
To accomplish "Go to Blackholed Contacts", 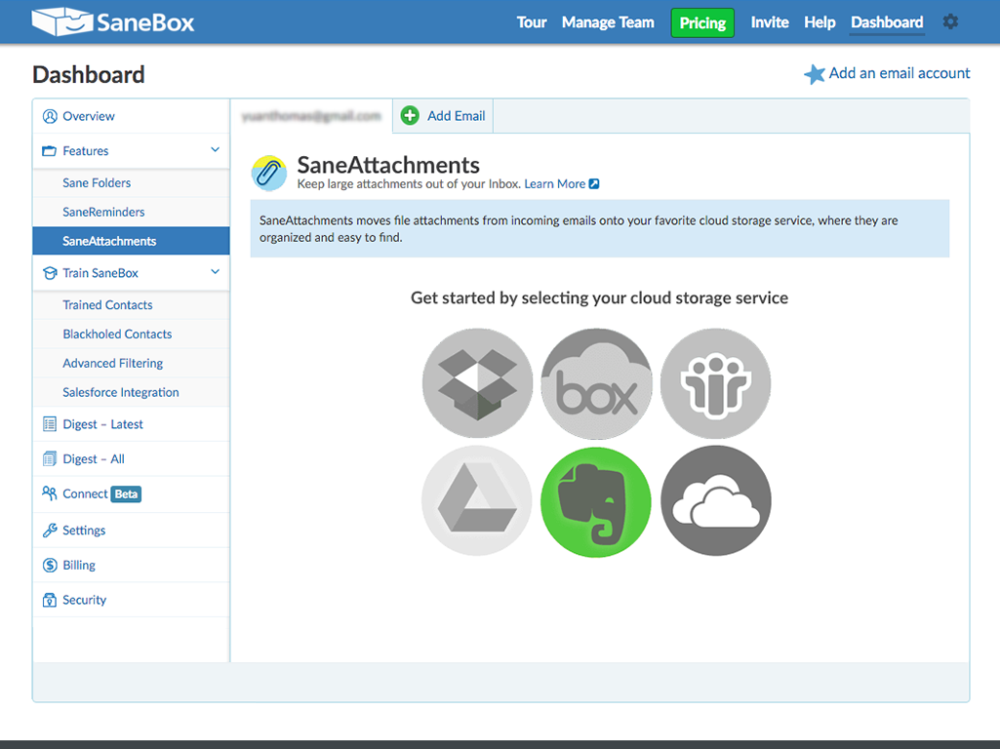I will coord(117,334).
